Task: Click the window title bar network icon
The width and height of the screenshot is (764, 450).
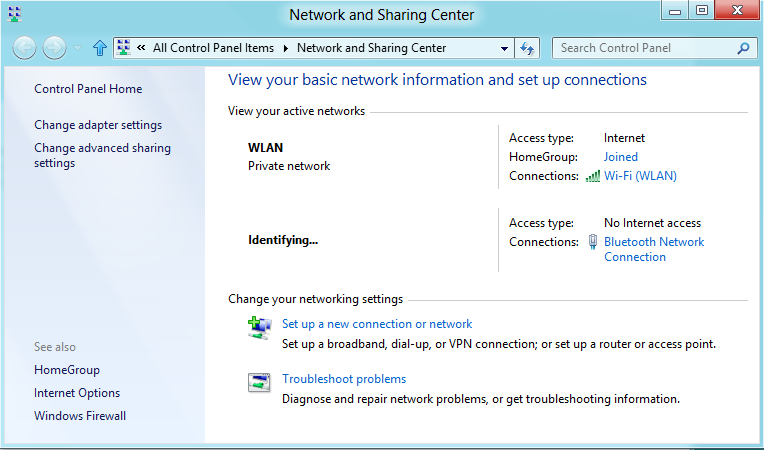Action: (x=15, y=14)
